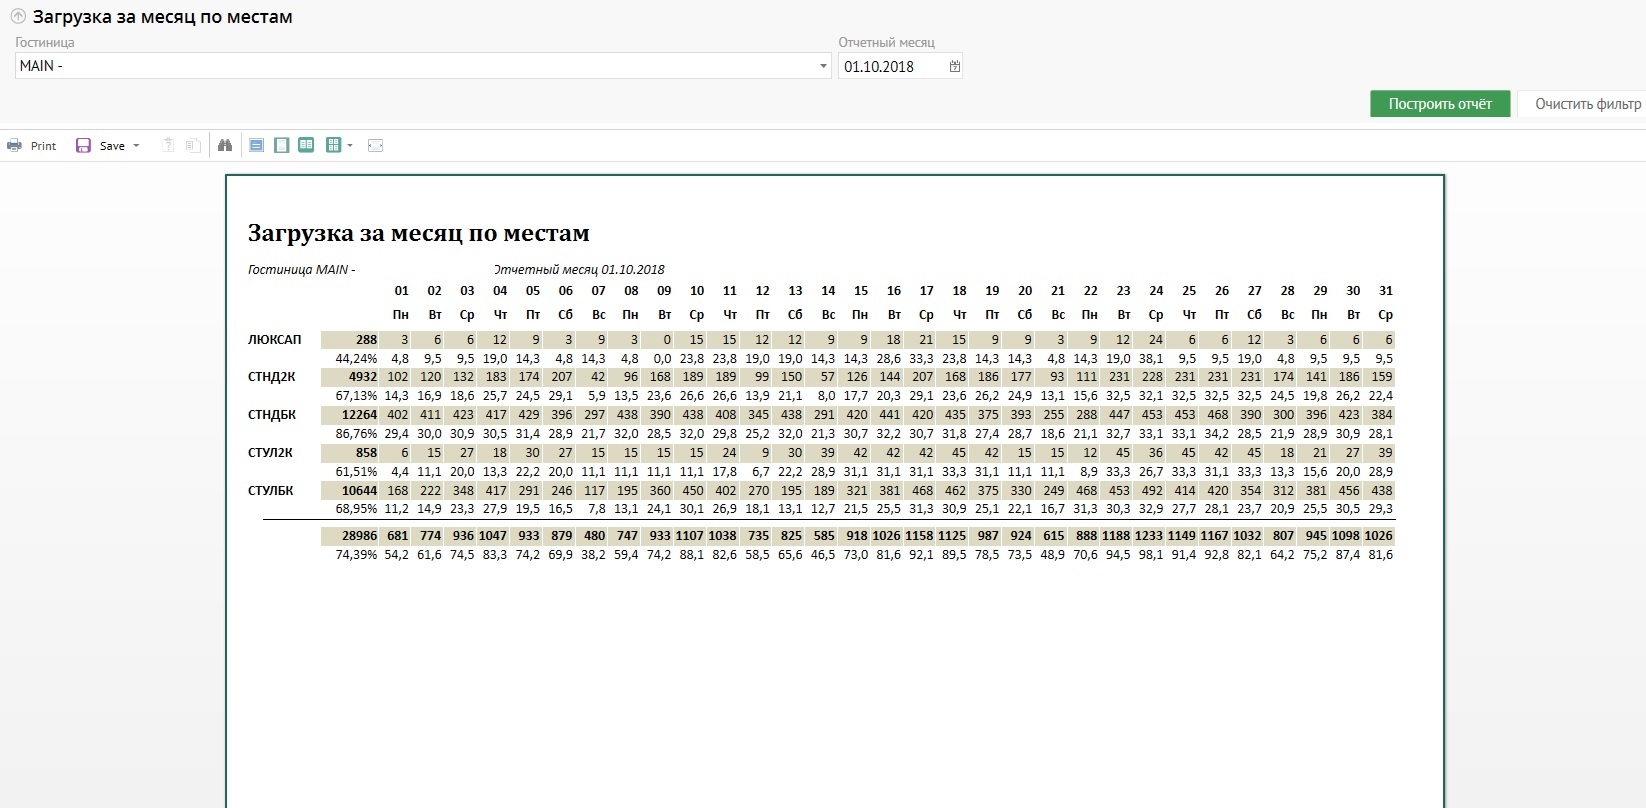1646x808 pixels.
Task: Click the СТНД2К monthly total 4932
Action: coord(362,377)
